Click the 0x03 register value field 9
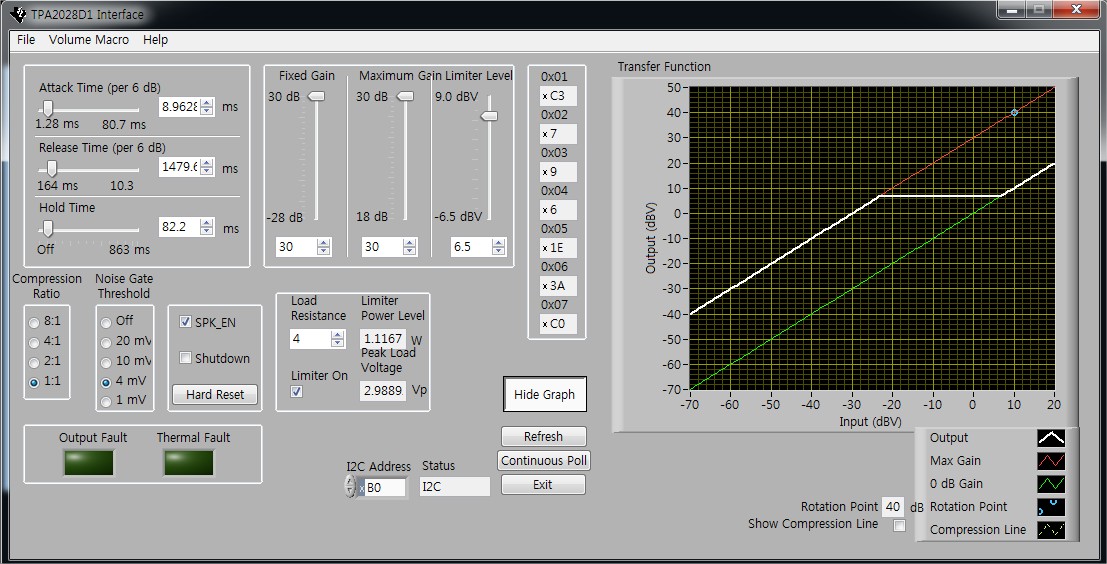The image size is (1107, 564). 558,172
